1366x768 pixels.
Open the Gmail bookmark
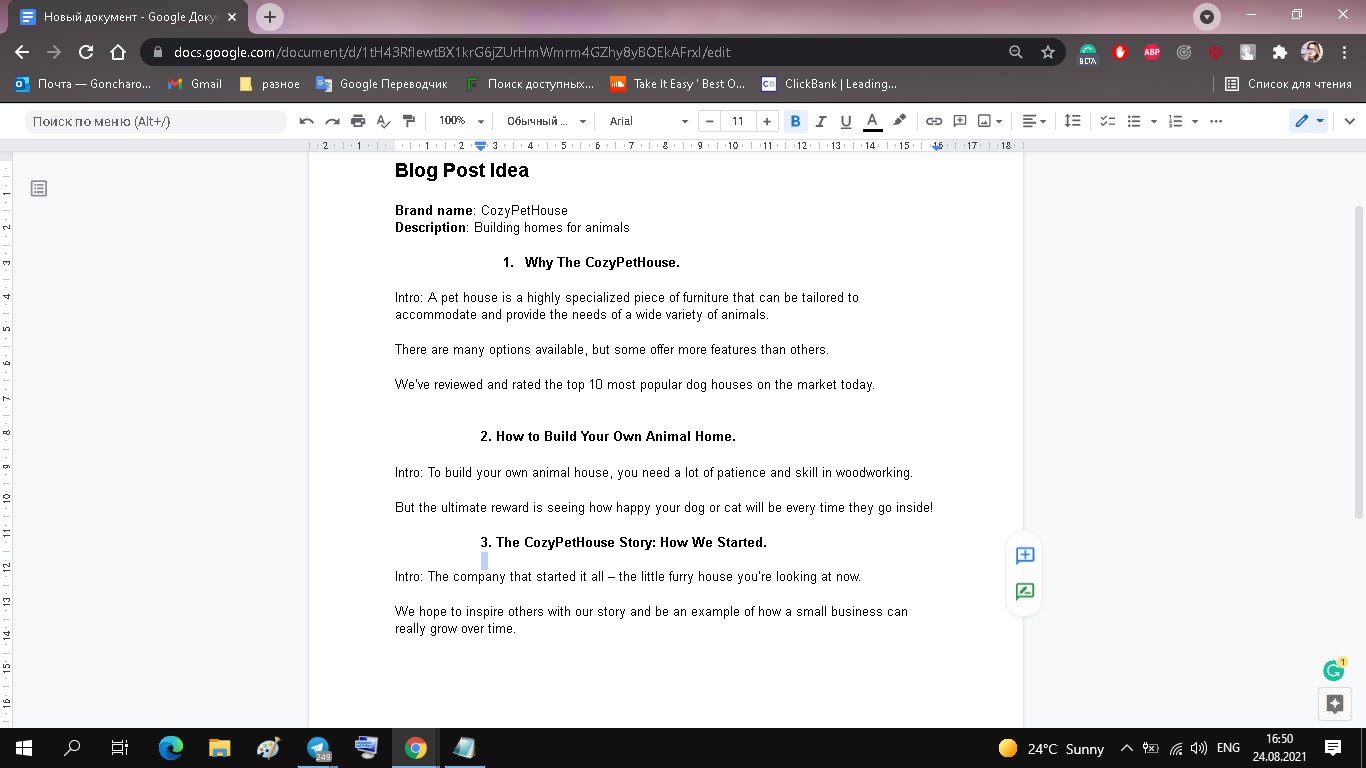pyautogui.click(x=195, y=84)
